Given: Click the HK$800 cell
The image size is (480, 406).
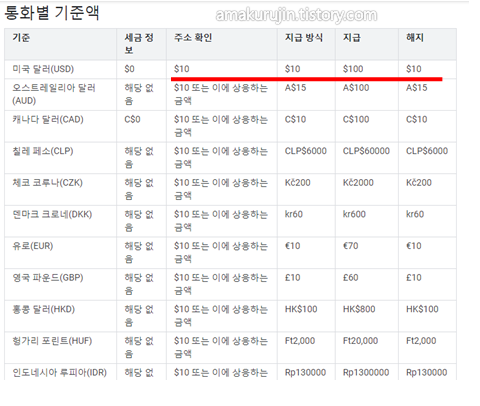Looking at the screenshot, I should 359,309.
